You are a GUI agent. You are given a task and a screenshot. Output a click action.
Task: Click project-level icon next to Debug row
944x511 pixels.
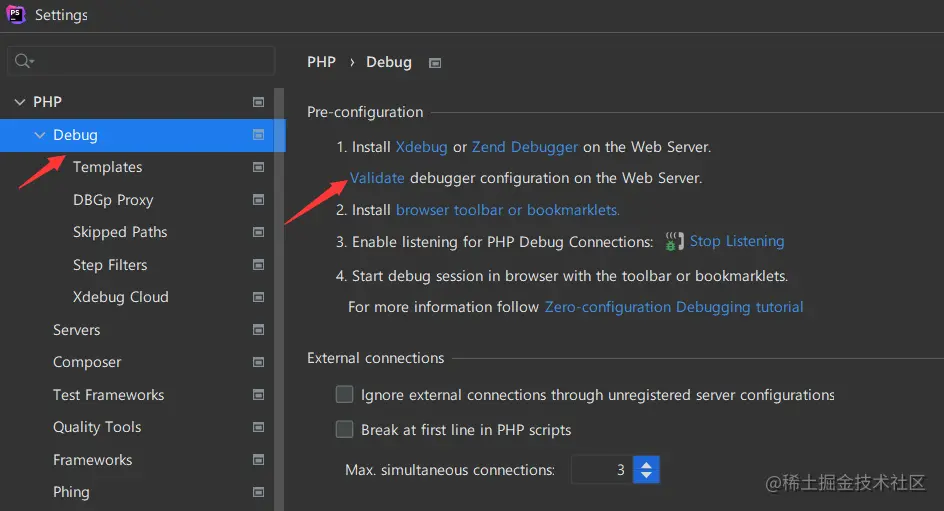[258, 135]
